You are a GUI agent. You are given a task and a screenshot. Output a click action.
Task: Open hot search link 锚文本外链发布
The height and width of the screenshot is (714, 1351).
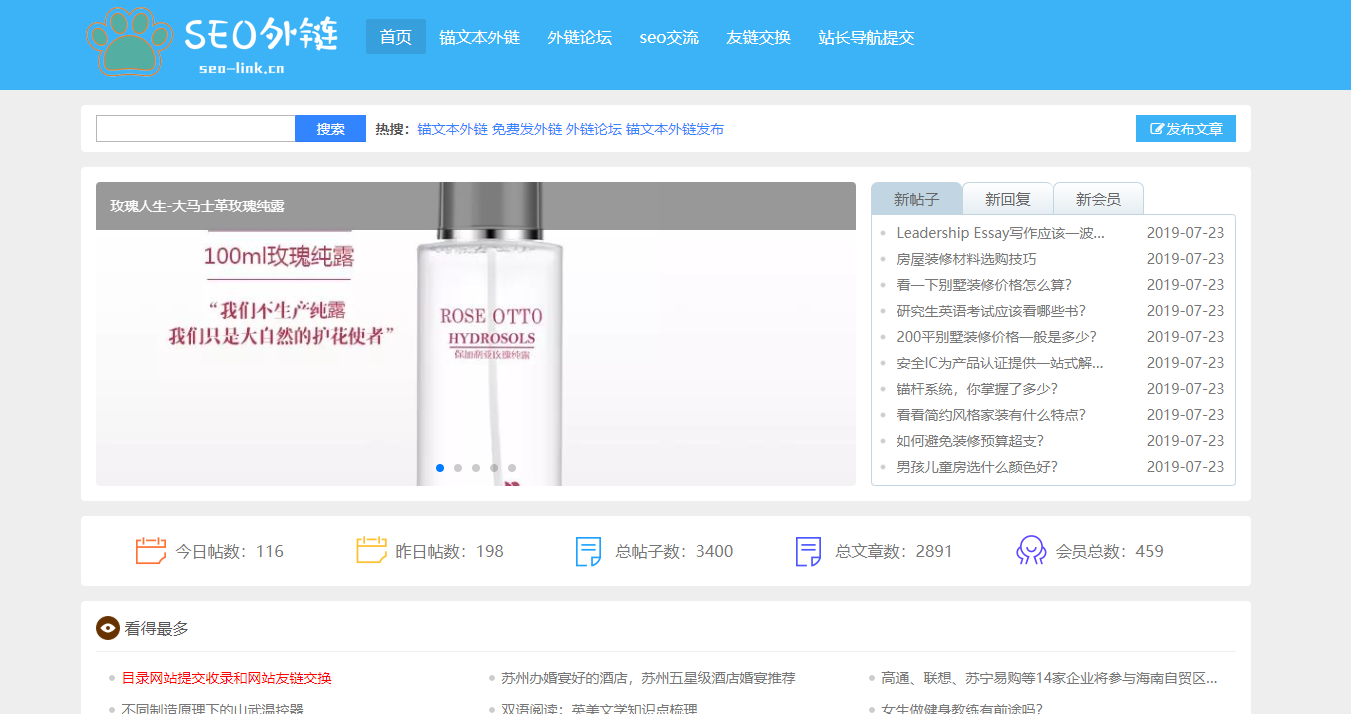[675, 129]
